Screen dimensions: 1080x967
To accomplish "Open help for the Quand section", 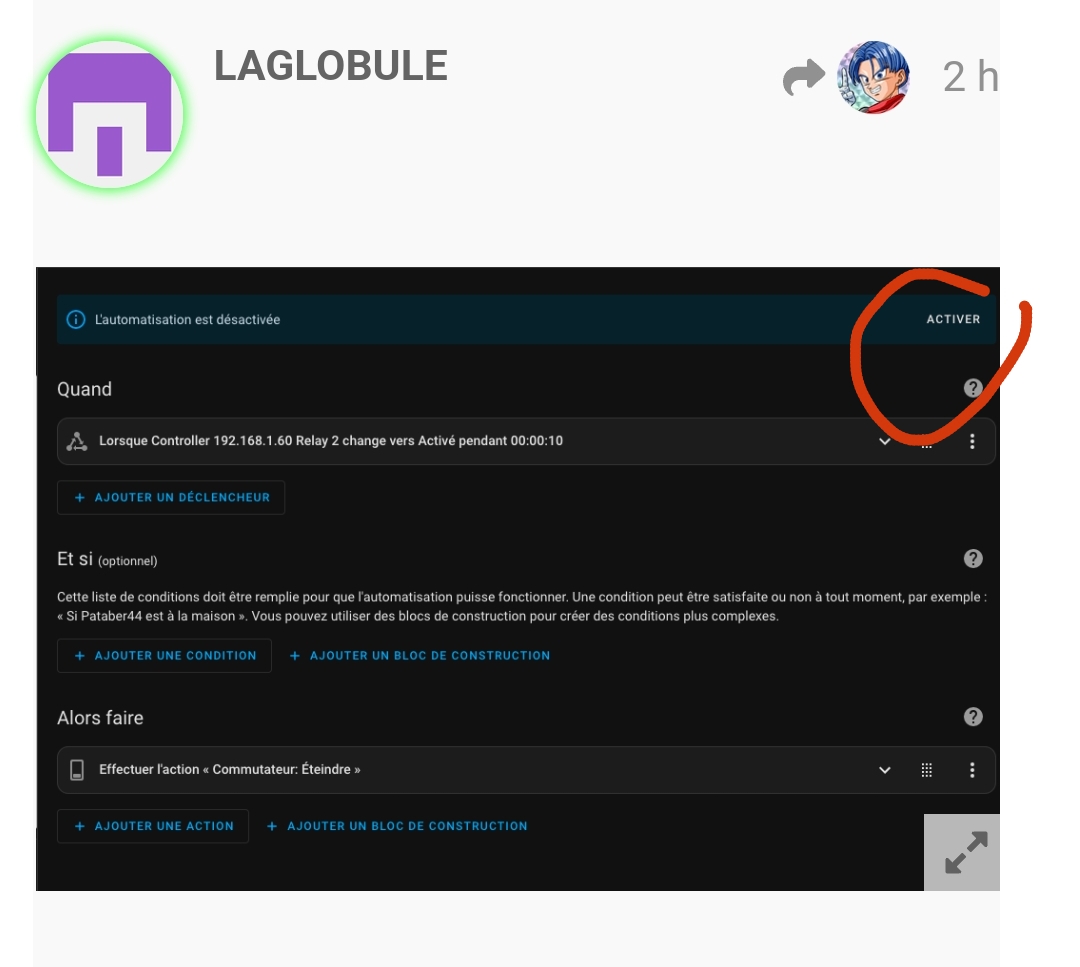I will pyautogui.click(x=973, y=388).
